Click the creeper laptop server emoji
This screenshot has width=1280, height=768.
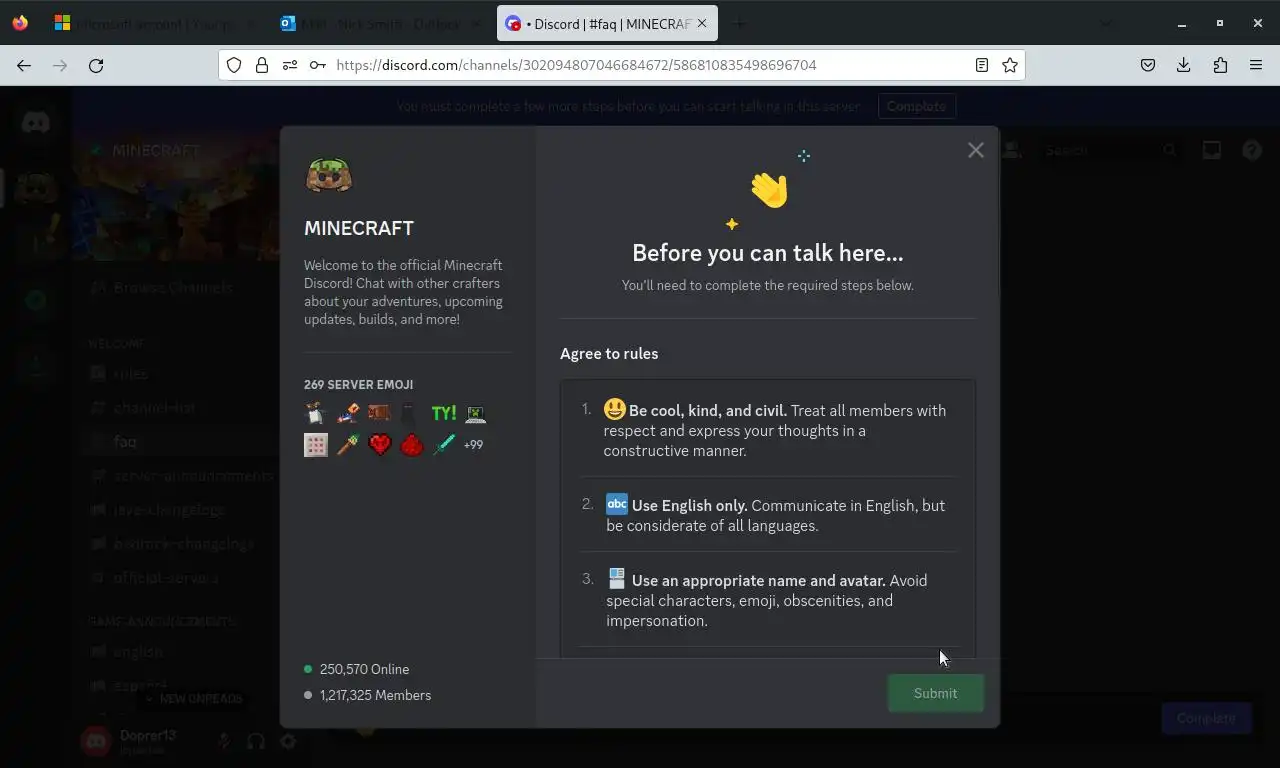click(x=475, y=413)
